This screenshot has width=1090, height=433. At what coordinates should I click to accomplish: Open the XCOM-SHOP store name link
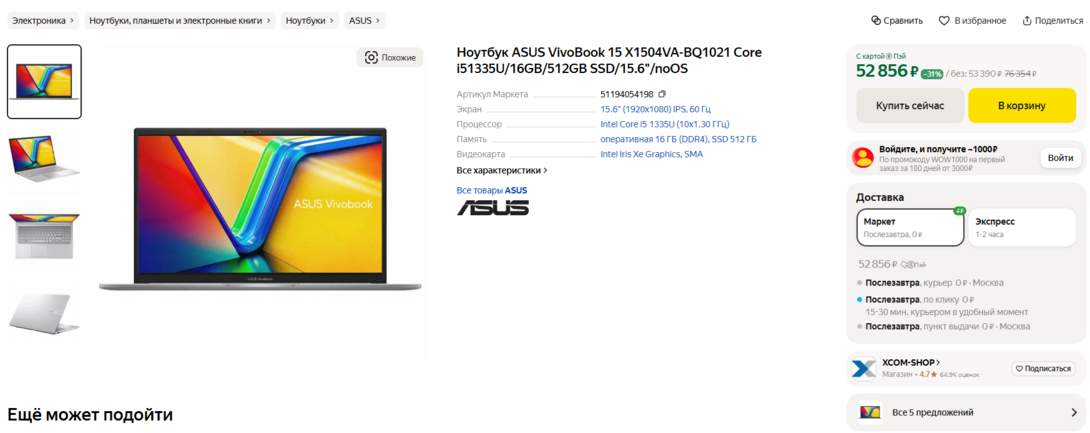(911, 362)
